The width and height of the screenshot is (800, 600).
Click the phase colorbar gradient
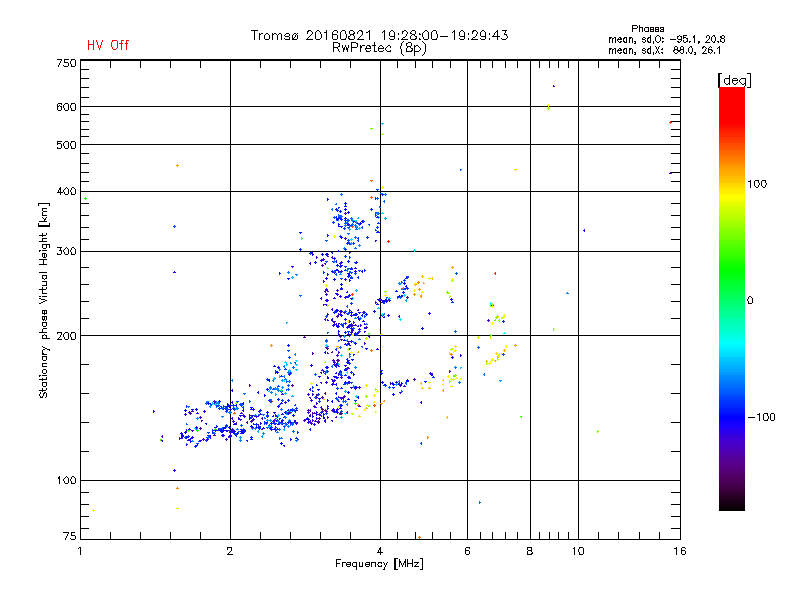(732, 298)
